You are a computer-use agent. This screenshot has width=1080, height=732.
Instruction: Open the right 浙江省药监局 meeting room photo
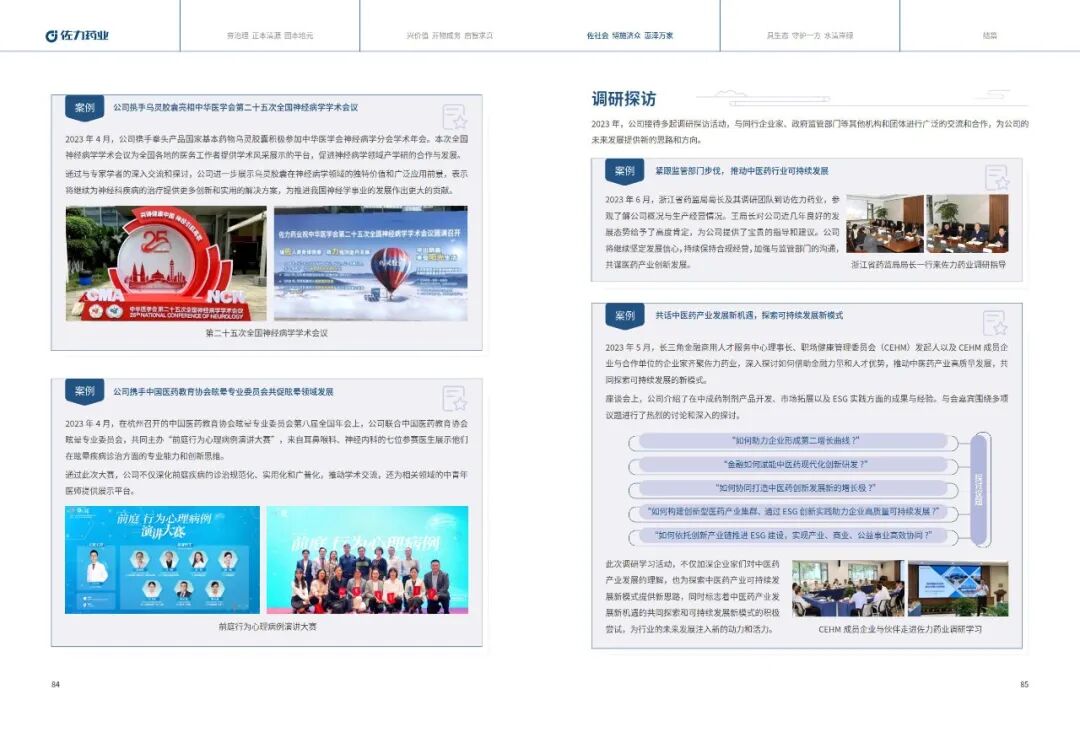pyautogui.click(x=967, y=224)
